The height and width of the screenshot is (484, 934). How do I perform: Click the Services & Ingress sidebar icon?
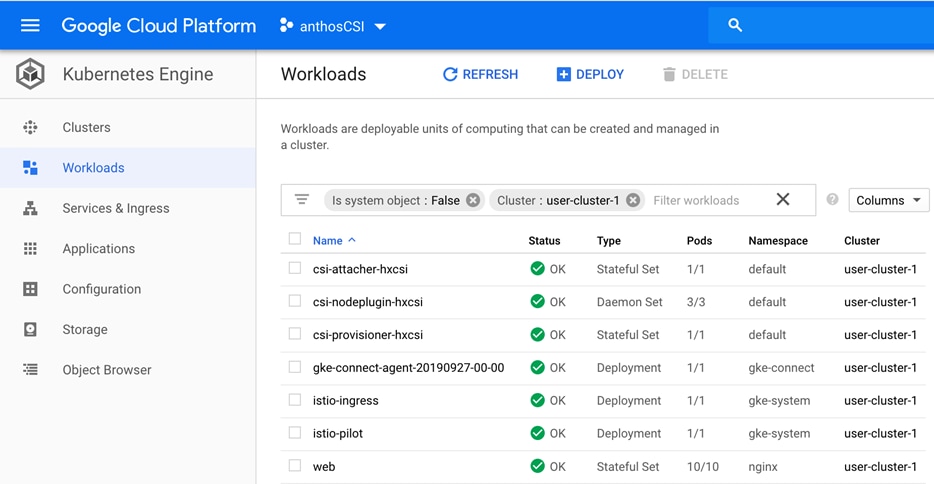pos(30,208)
